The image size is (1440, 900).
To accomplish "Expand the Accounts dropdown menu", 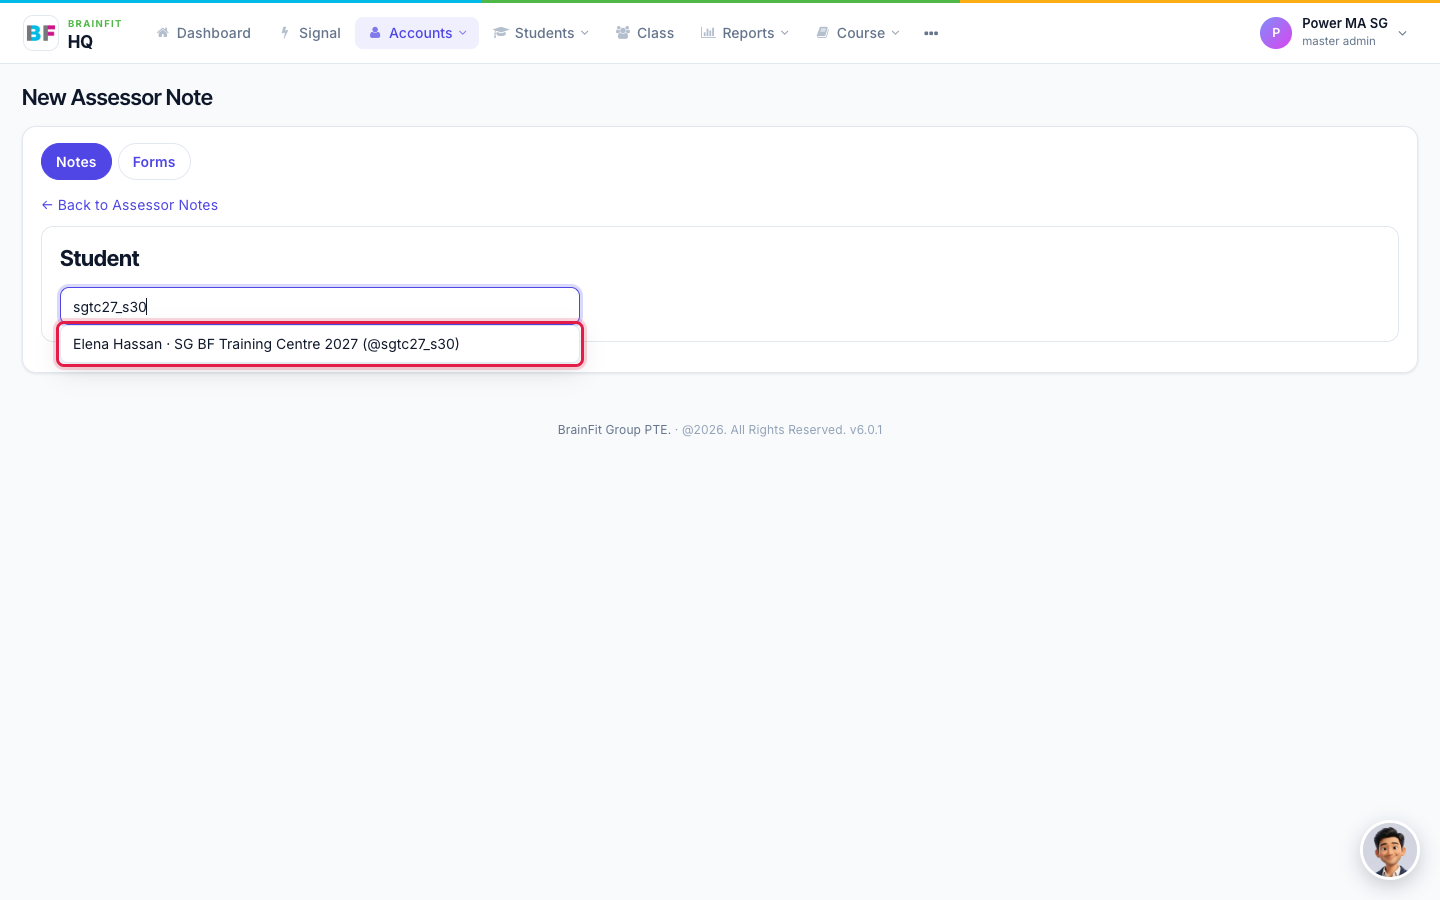I will [417, 33].
